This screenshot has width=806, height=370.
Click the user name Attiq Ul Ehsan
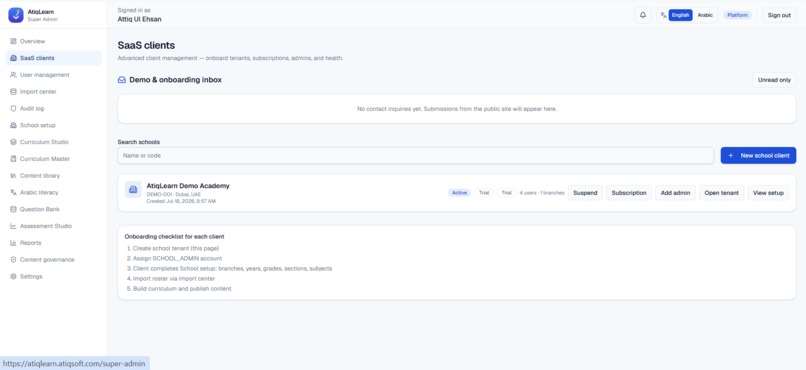(139, 20)
